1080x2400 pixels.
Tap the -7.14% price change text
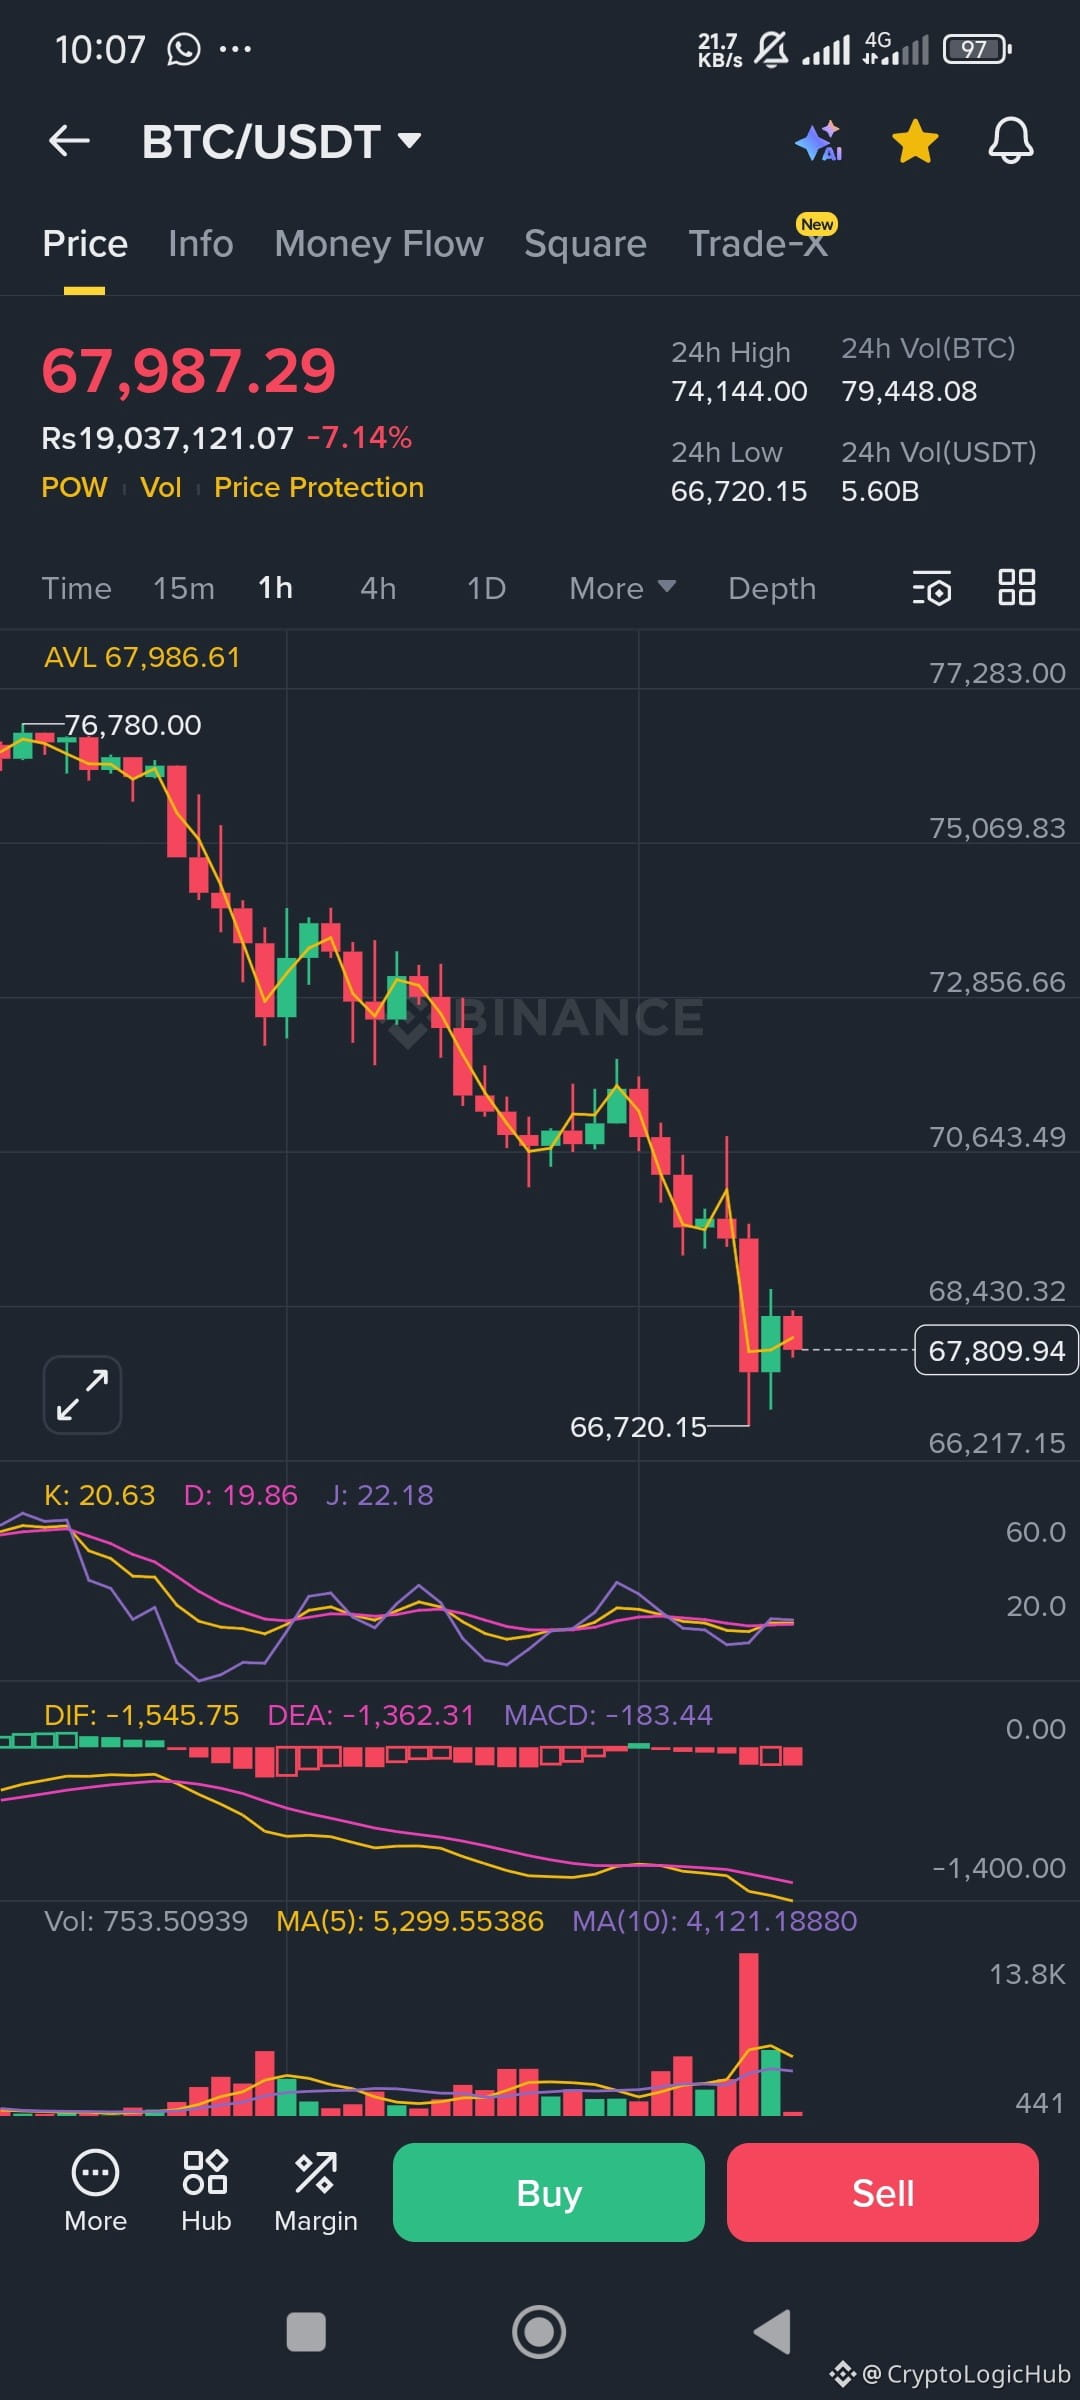coord(359,438)
